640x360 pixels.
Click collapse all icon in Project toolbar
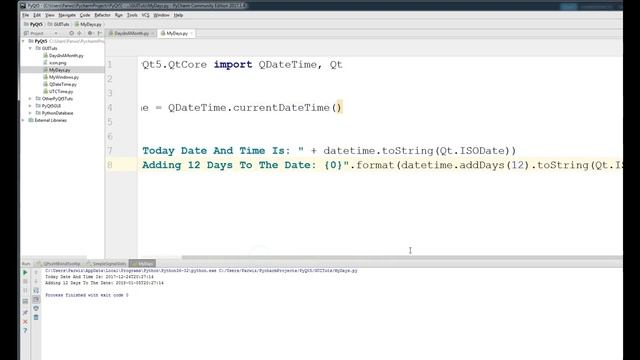(79, 33)
